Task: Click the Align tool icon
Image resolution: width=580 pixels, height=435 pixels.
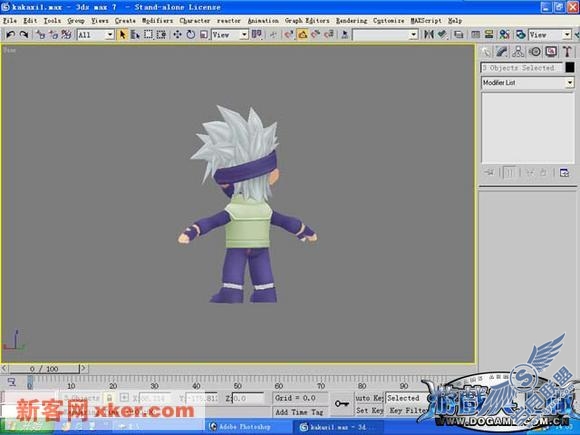Action: pyautogui.click(x=442, y=35)
